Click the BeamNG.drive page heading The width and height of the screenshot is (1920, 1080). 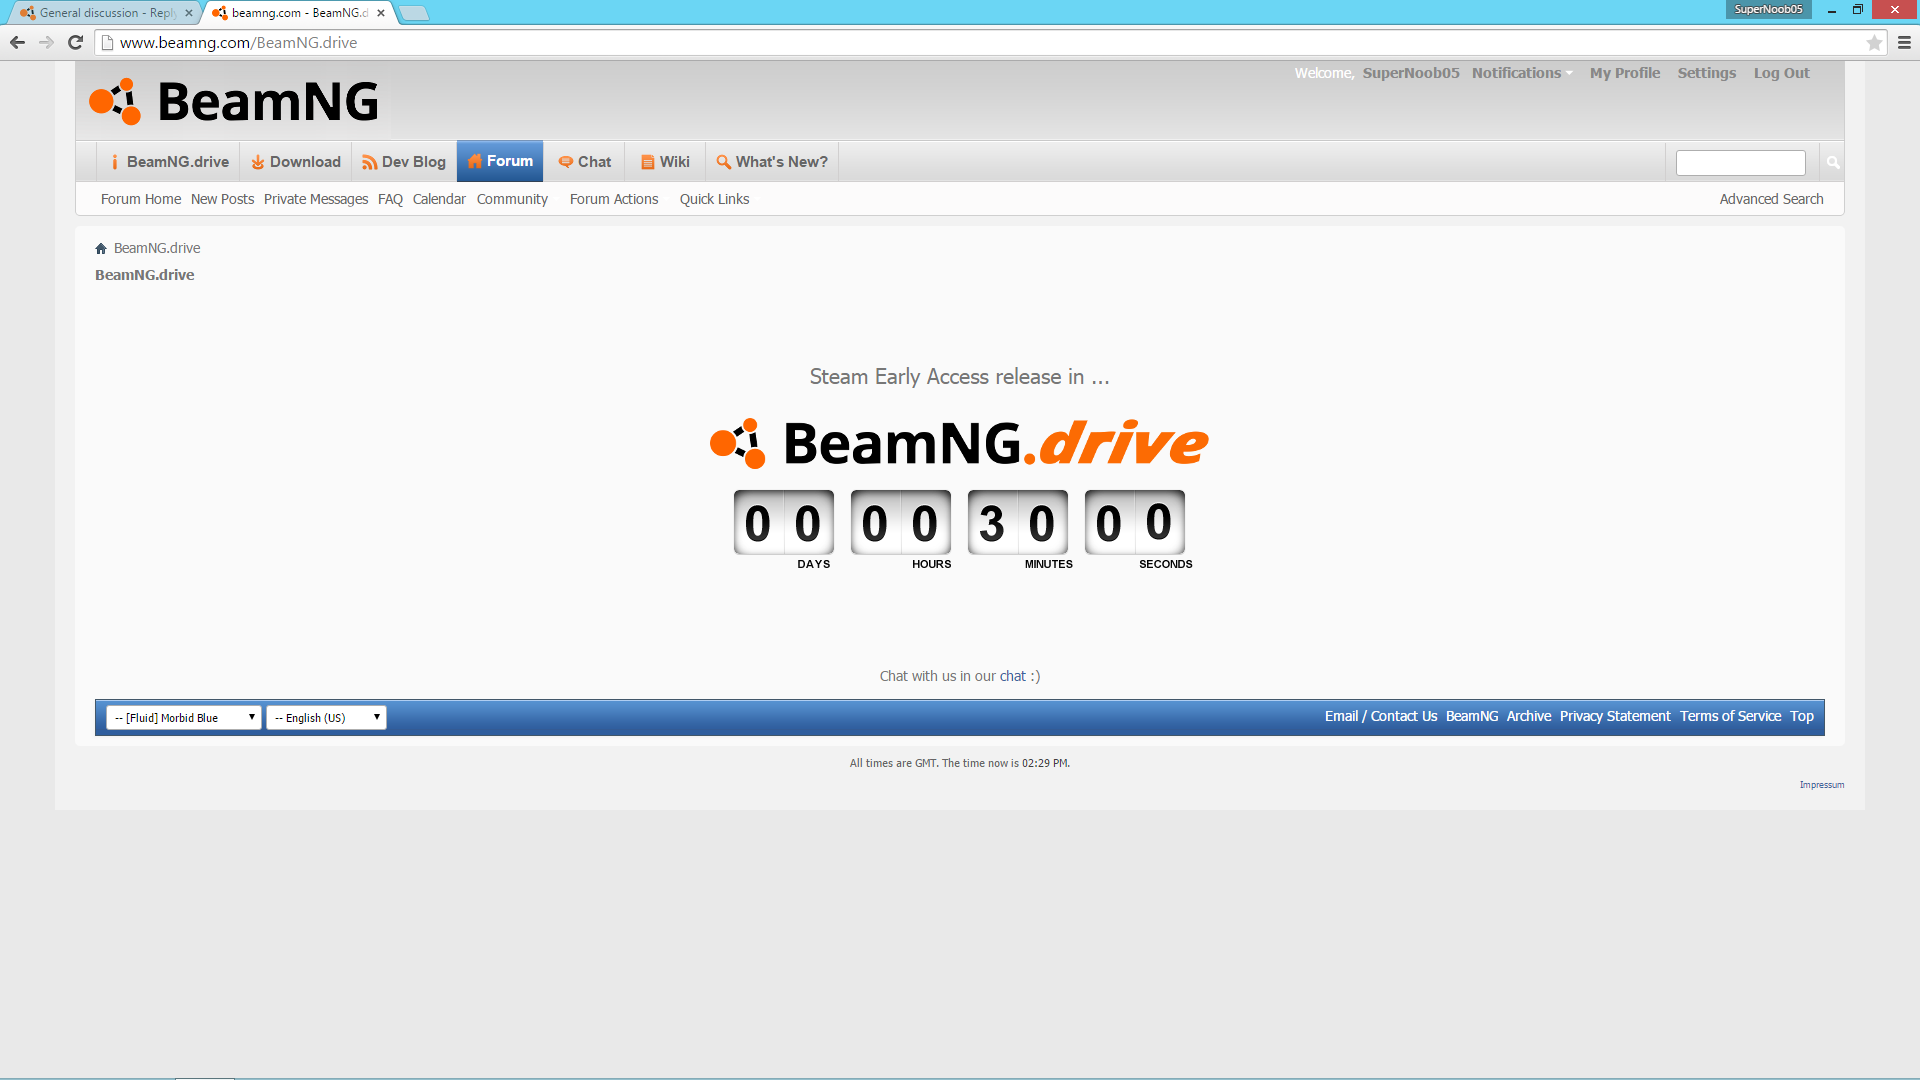pyautogui.click(x=144, y=275)
